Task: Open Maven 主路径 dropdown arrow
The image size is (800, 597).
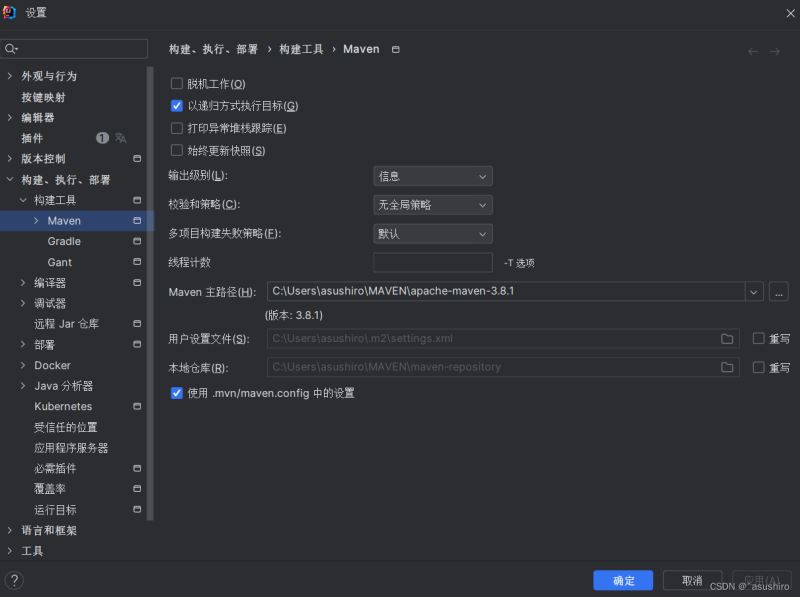Action: [754, 292]
